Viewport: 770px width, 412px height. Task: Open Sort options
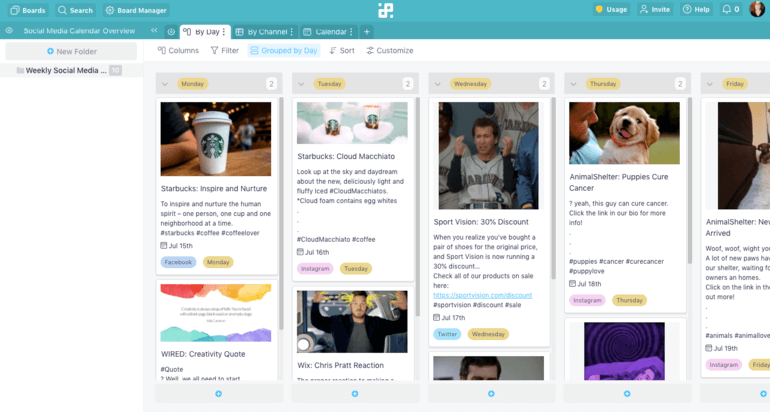tap(342, 51)
